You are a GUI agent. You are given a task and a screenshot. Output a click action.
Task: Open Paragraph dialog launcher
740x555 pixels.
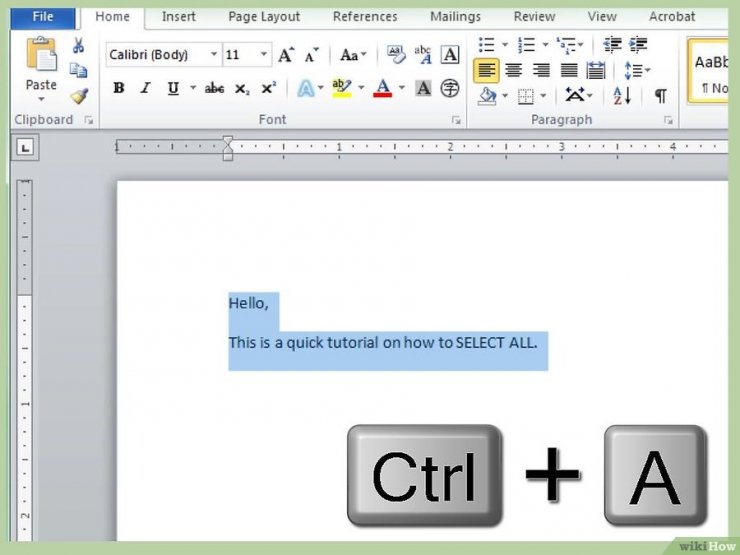668,120
